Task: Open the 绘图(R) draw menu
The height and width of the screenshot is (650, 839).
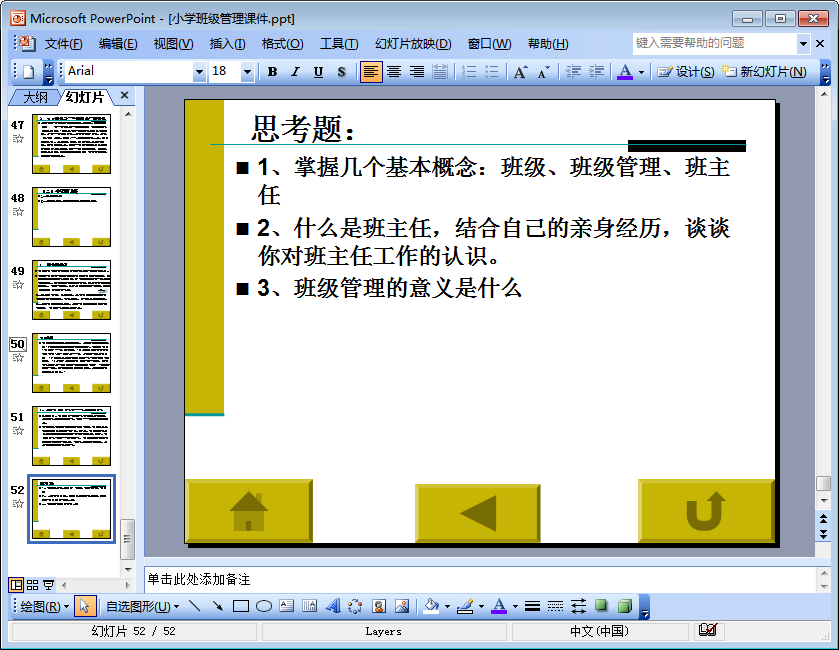Action: [x=45, y=606]
